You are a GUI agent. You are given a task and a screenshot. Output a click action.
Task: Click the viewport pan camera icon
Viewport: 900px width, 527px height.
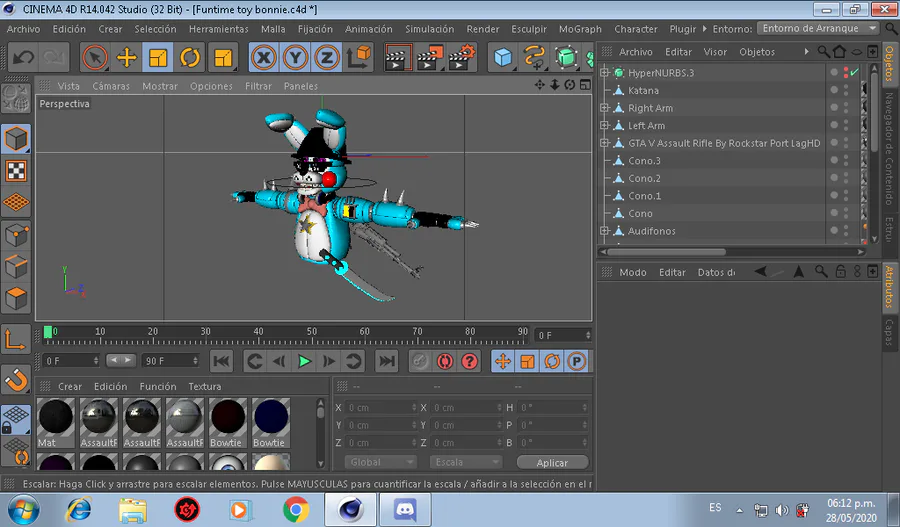click(540, 85)
